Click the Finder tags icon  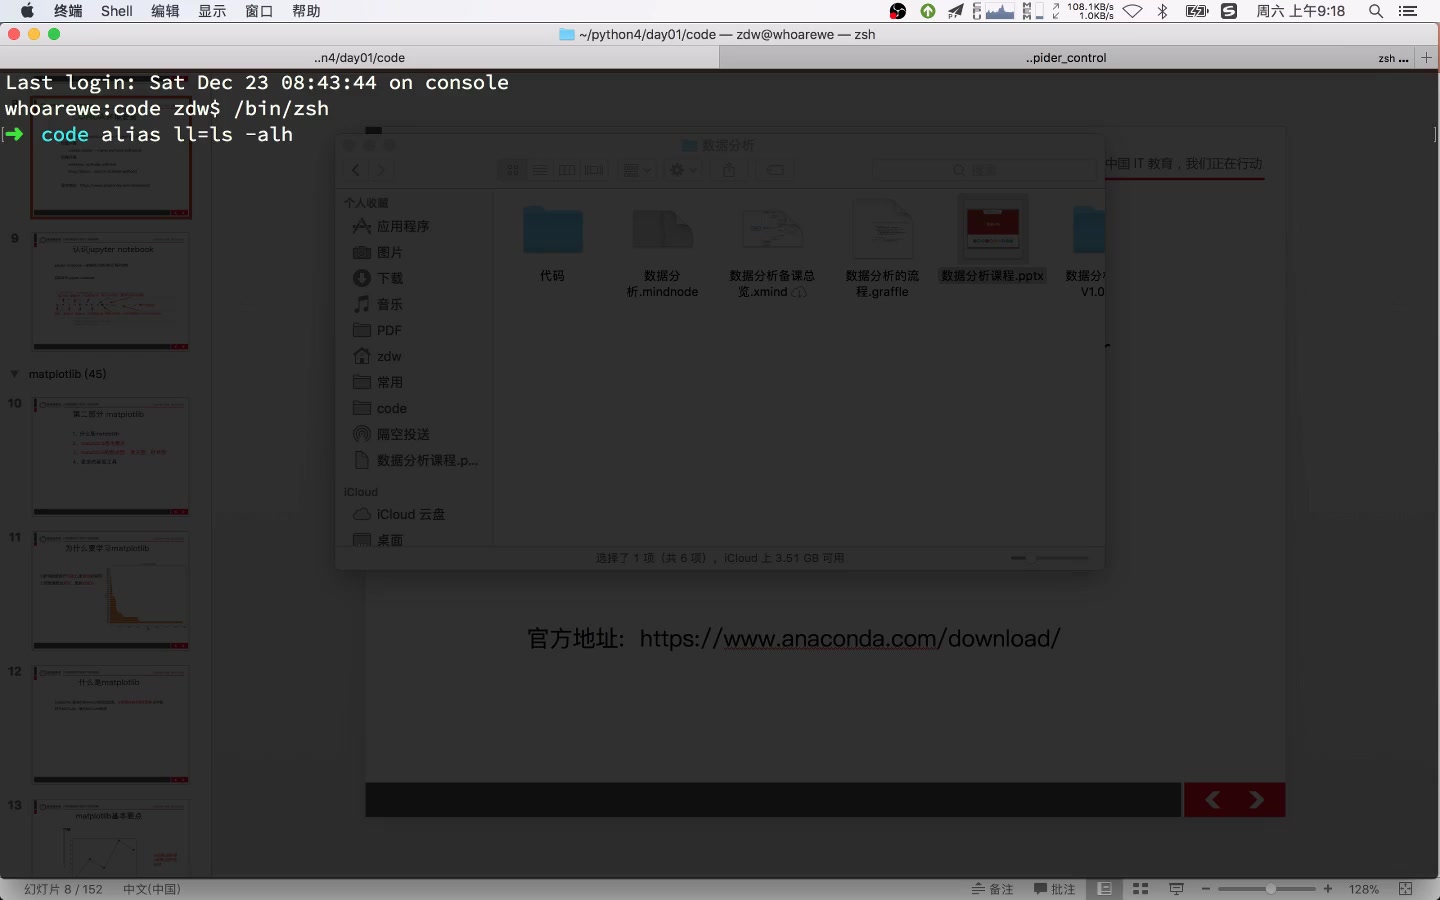774,170
